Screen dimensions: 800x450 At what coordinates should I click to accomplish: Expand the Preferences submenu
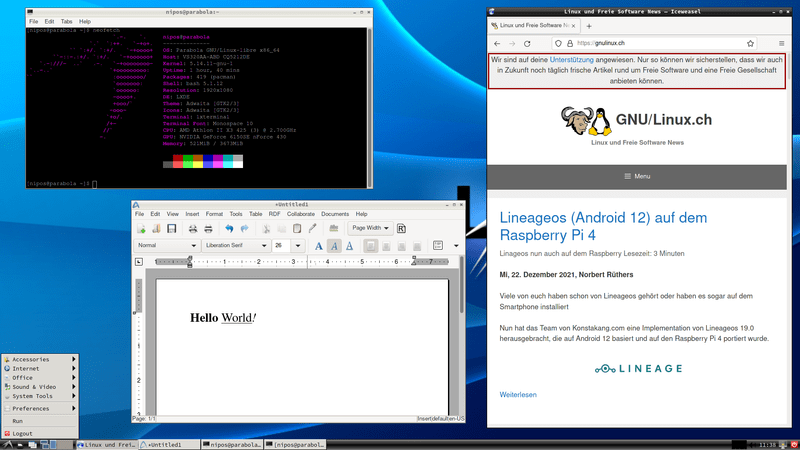click(x=40, y=408)
